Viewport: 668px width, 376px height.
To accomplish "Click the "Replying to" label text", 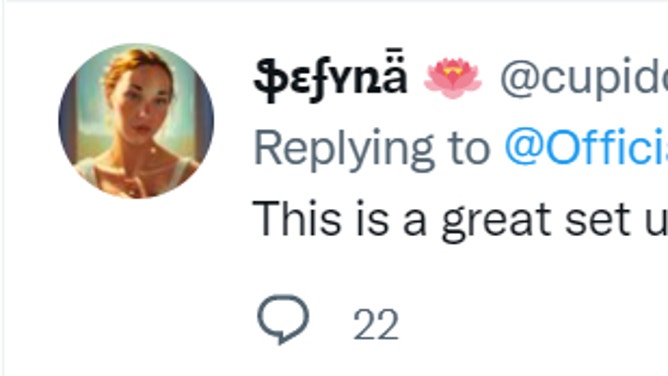I will (372, 150).
